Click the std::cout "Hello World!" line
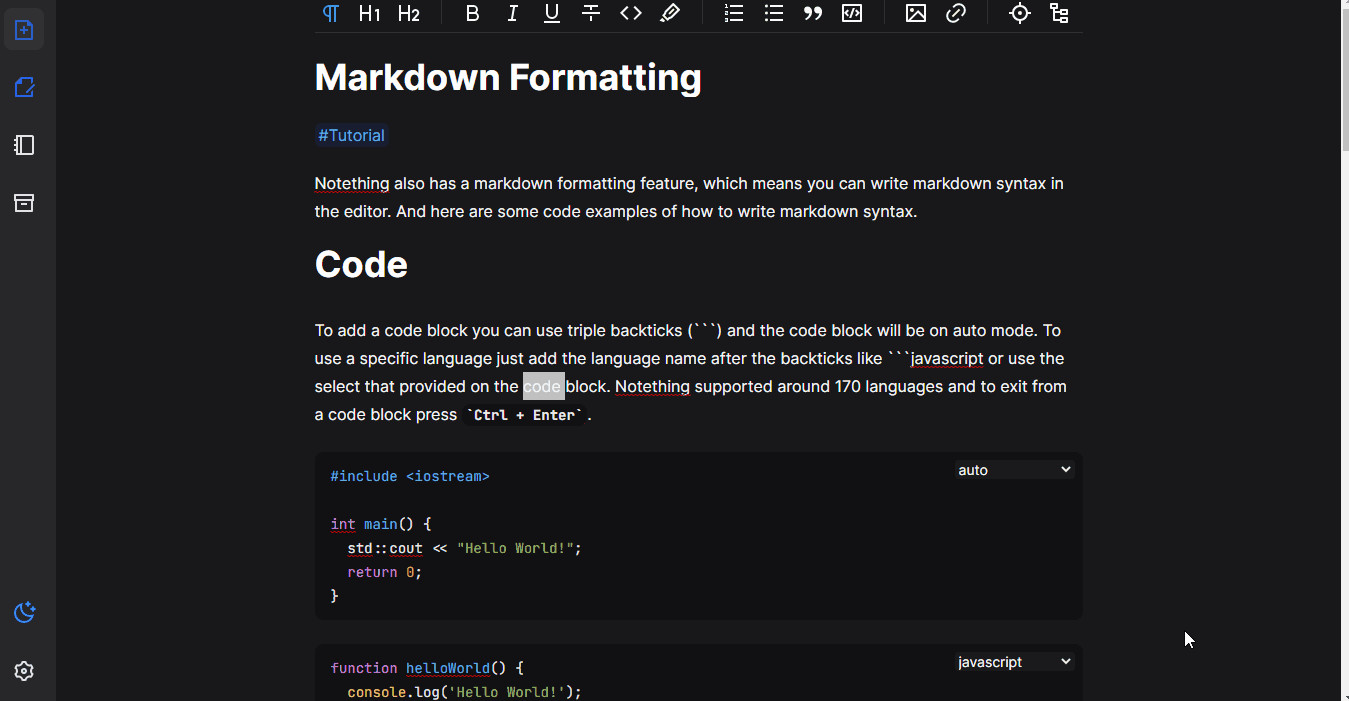The width and height of the screenshot is (1349, 701). pyautogui.click(x=464, y=548)
